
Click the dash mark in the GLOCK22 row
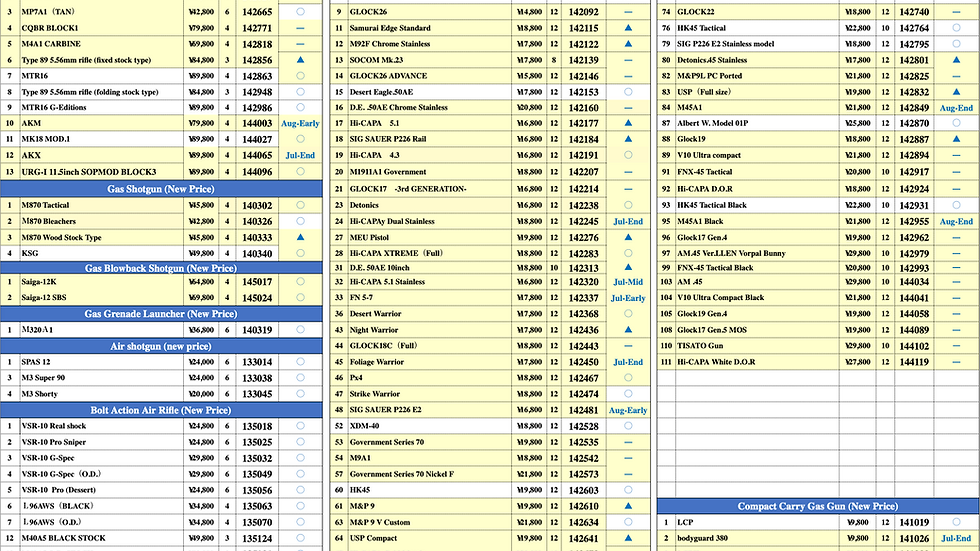[956, 12]
